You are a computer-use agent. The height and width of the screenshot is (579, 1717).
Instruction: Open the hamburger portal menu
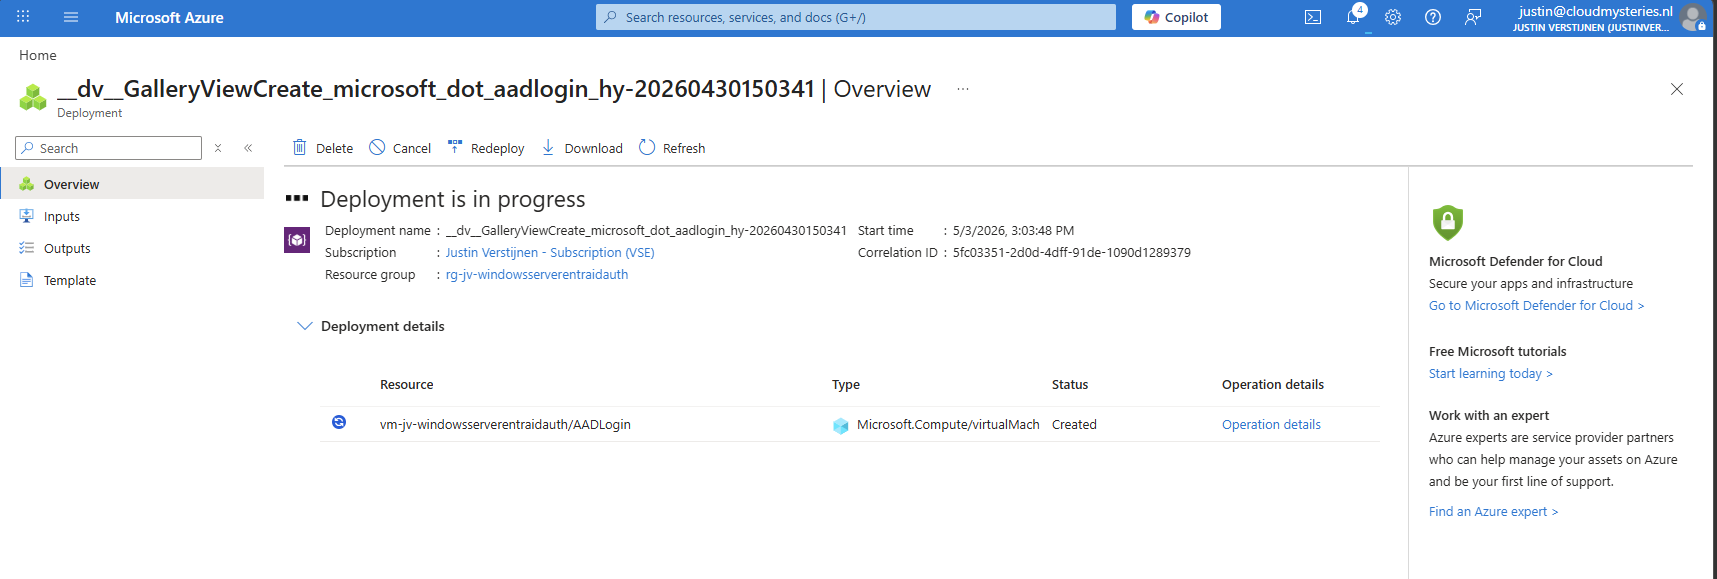click(x=71, y=17)
